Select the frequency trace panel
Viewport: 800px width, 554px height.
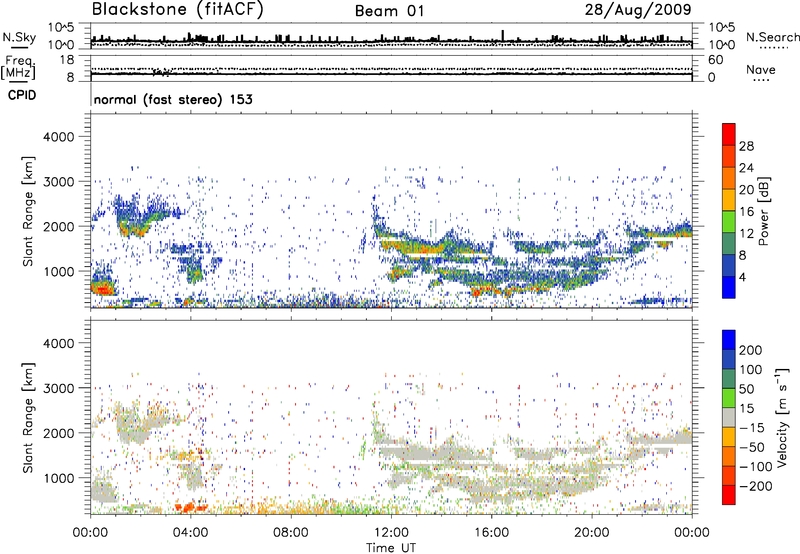coord(391,68)
